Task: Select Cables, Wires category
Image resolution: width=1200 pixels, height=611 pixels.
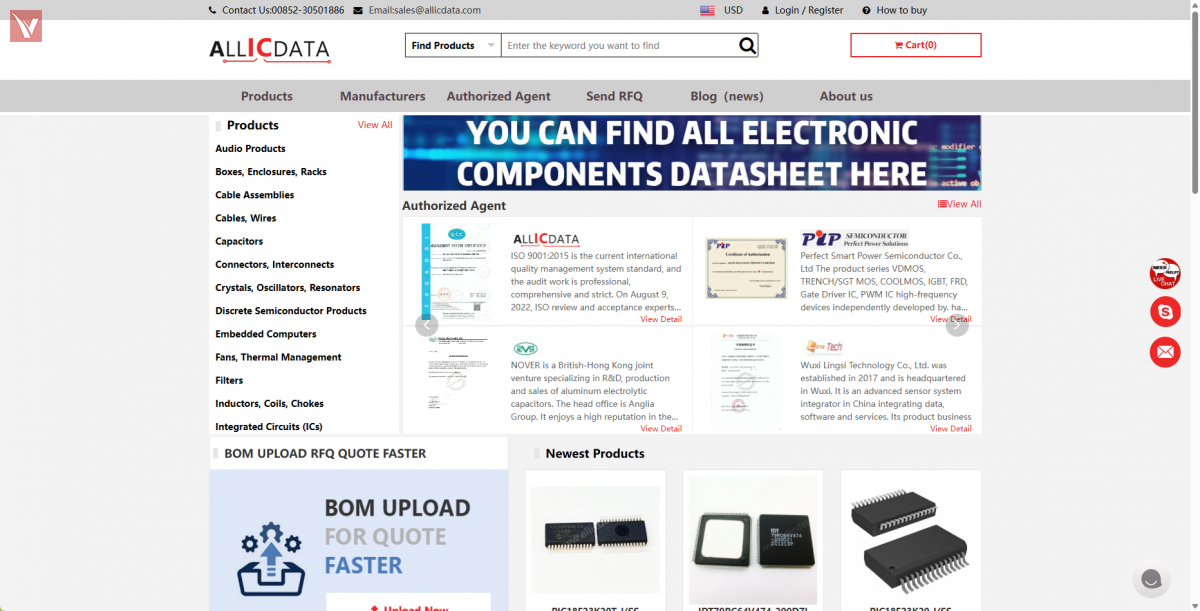Action: (x=246, y=218)
